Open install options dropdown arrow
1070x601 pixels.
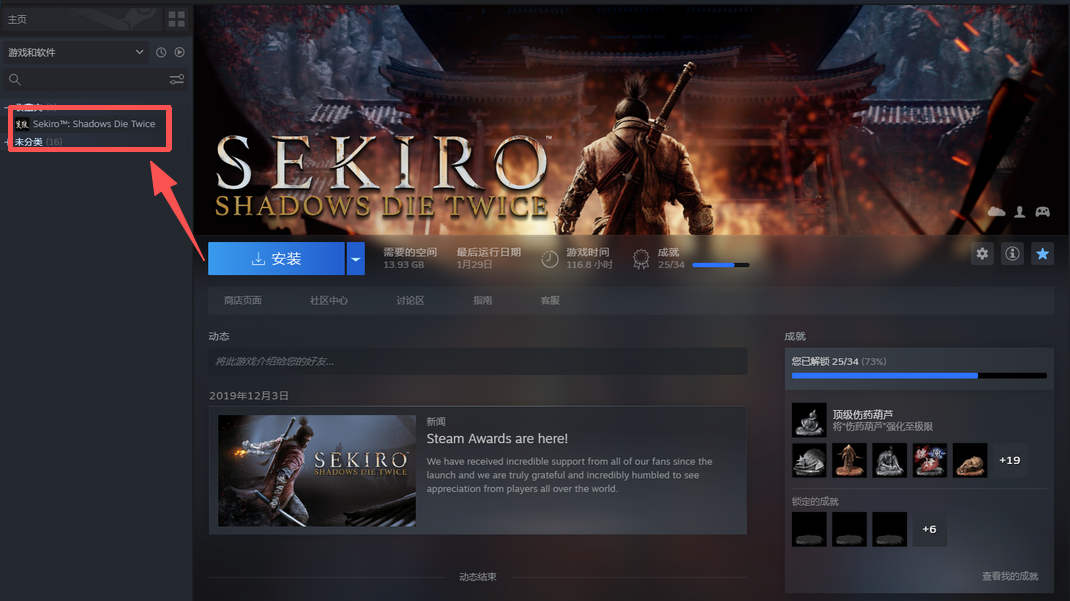coord(355,259)
